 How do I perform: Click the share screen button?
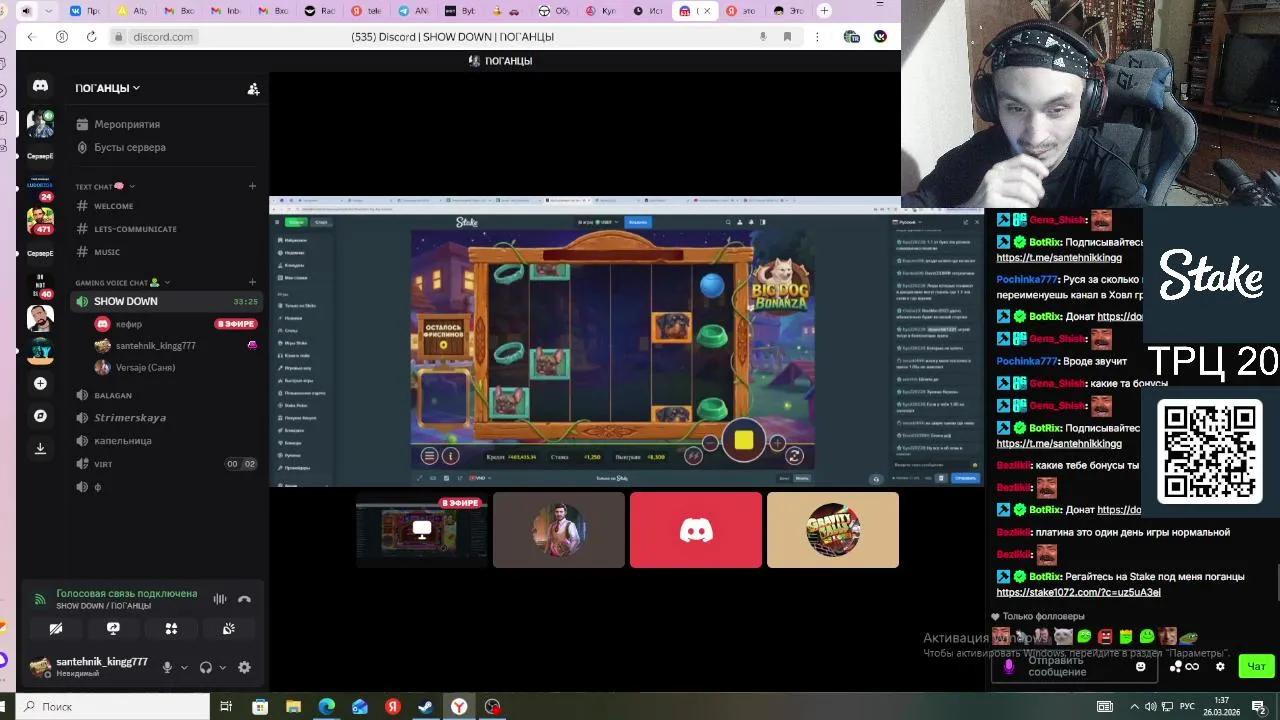(x=113, y=628)
